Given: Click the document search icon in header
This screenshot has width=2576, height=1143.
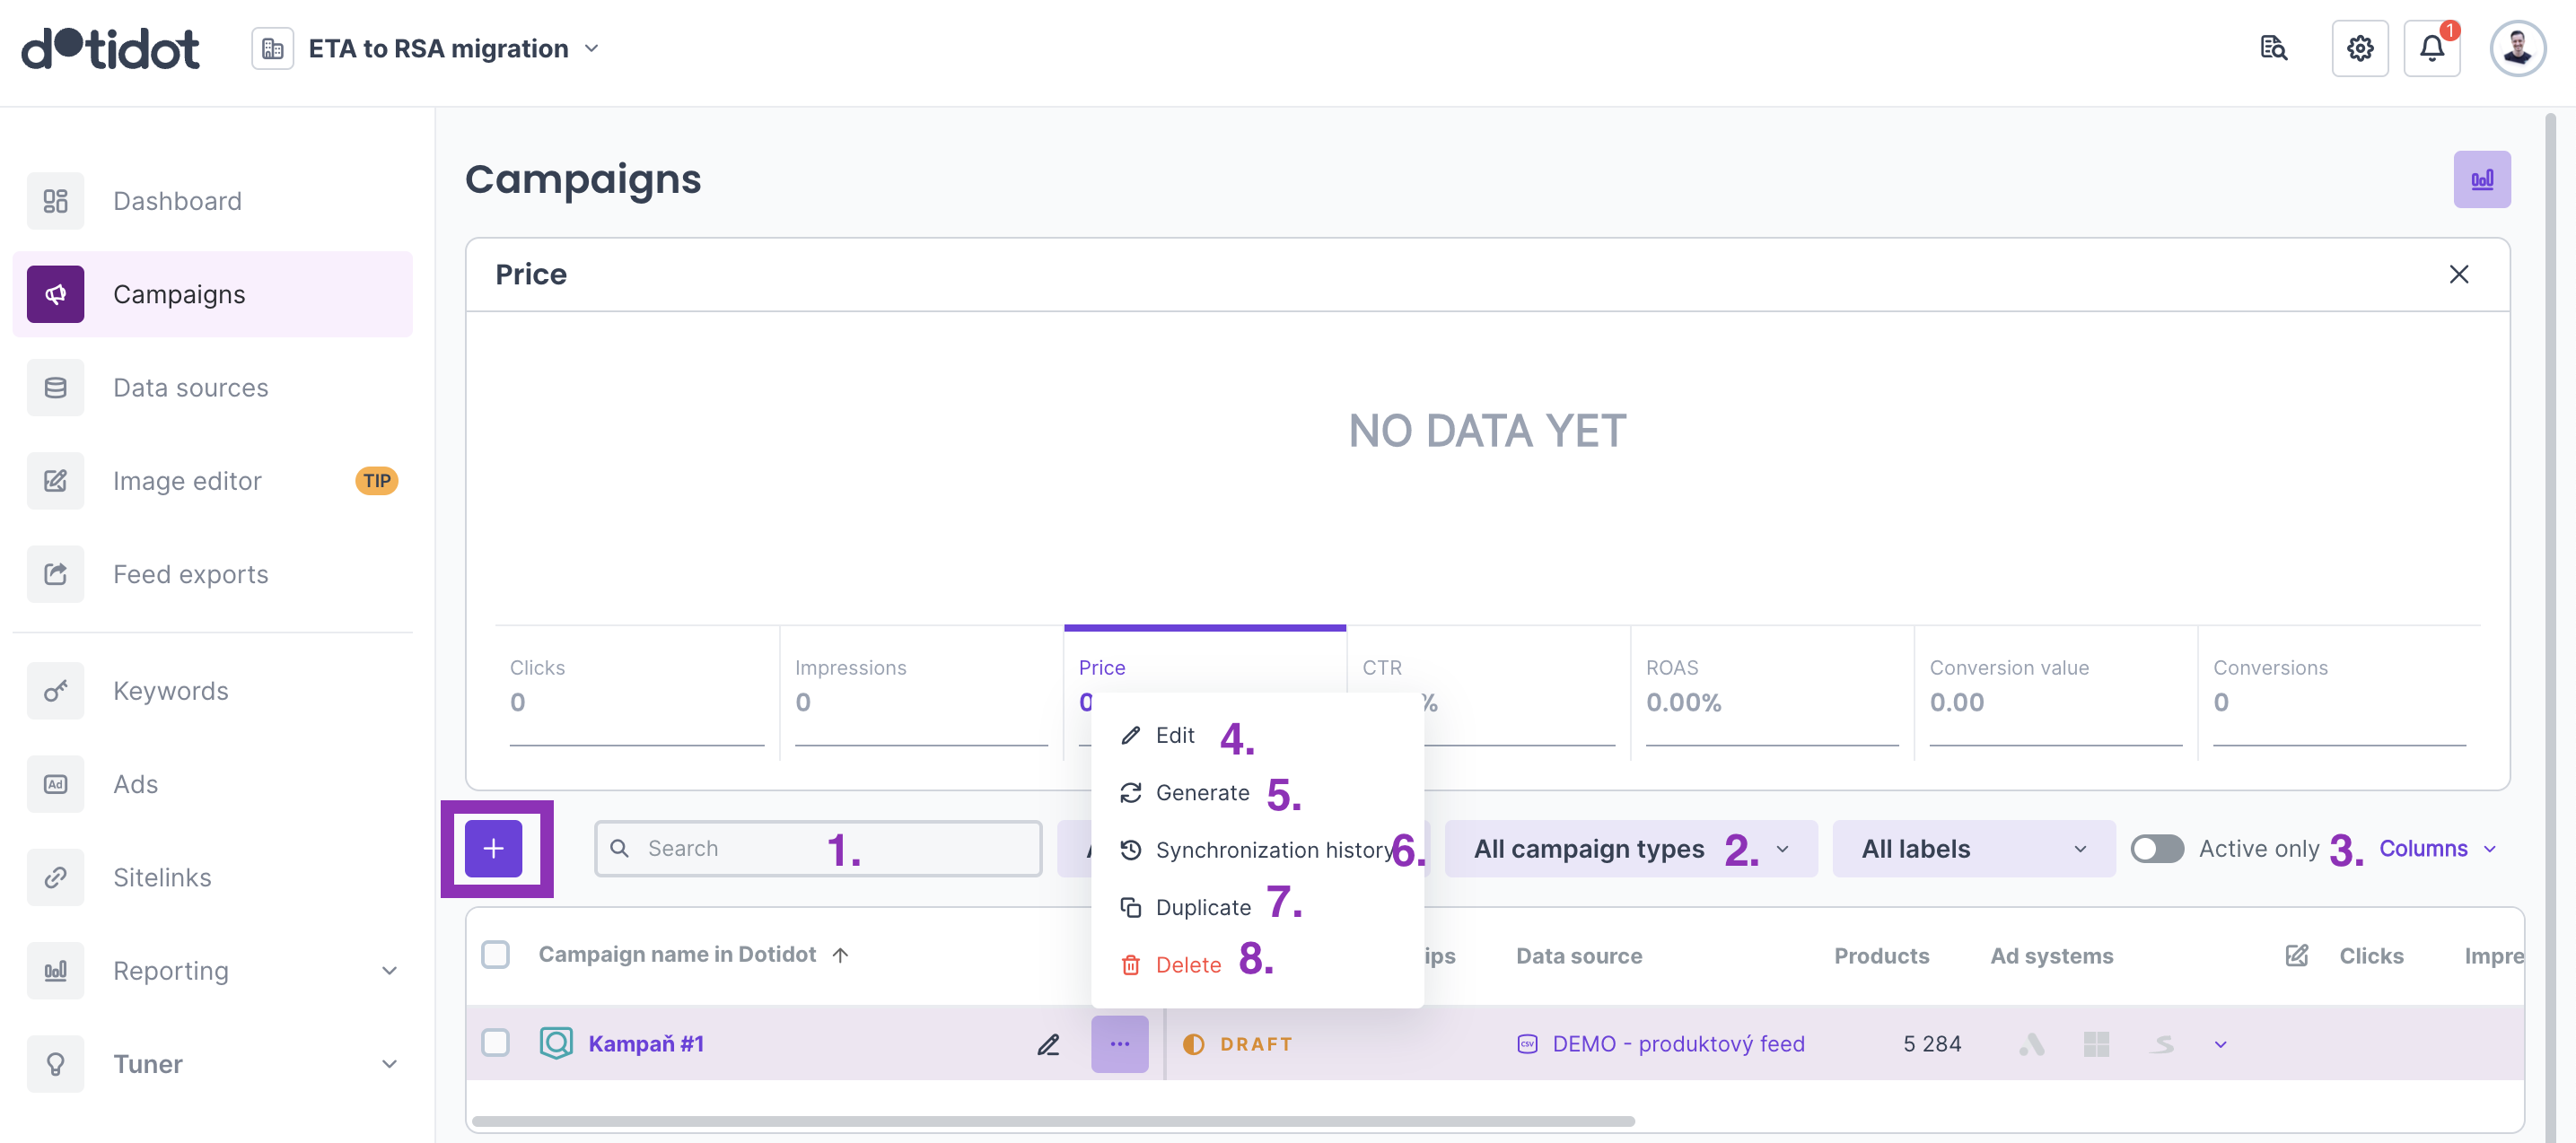Looking at the screenshot, I should pyautogui.click(x=2273, y=48).
